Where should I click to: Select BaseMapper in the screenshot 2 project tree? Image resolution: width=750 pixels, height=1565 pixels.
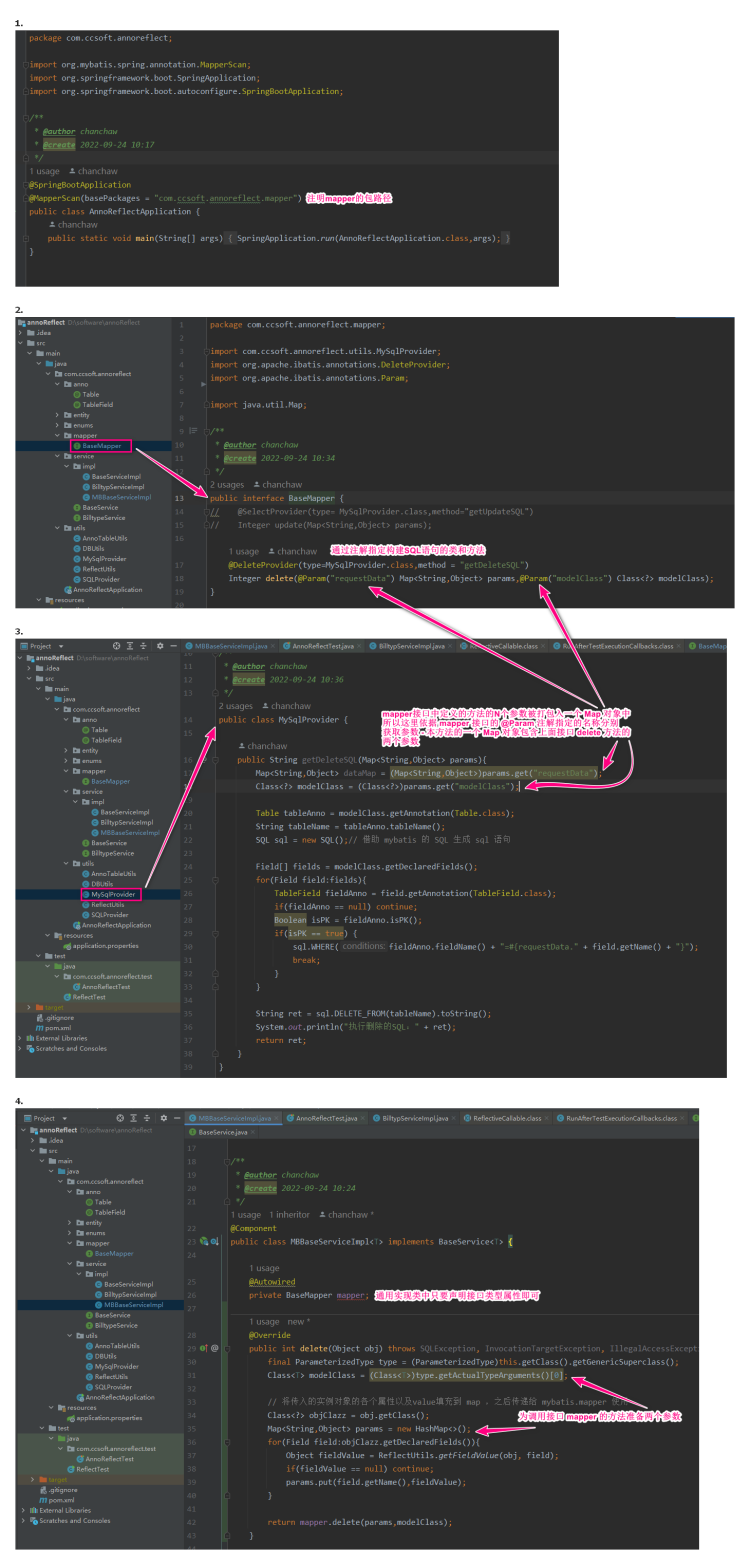tap(101, 446)
